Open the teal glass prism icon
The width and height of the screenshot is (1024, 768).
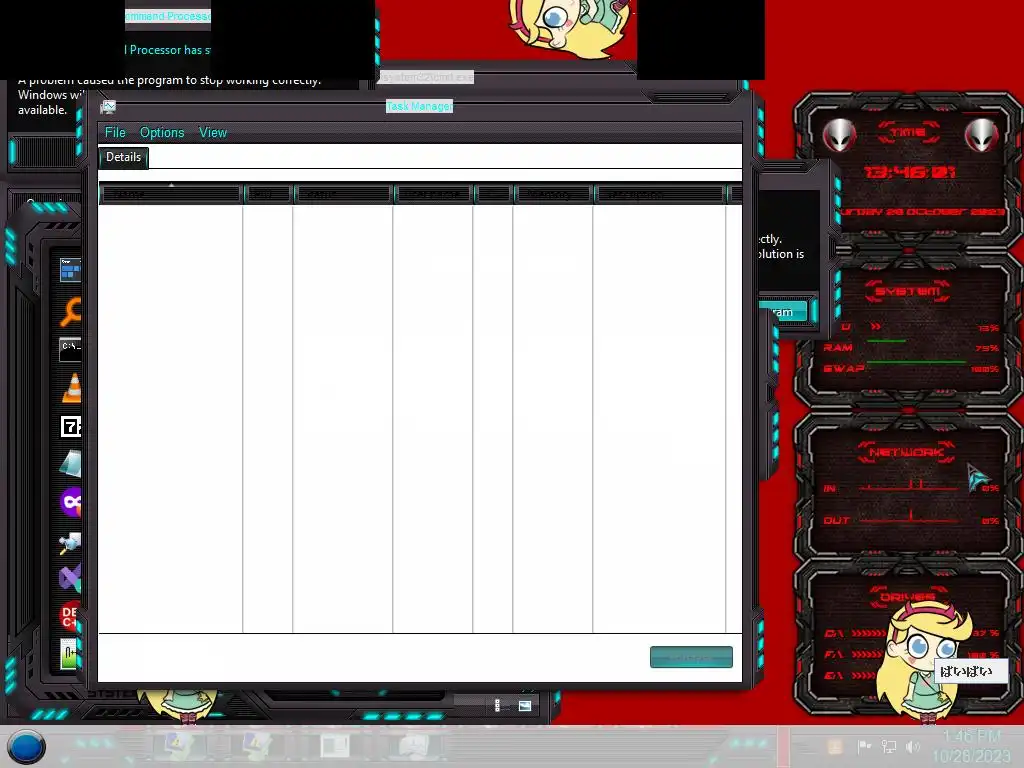[71, 464]
